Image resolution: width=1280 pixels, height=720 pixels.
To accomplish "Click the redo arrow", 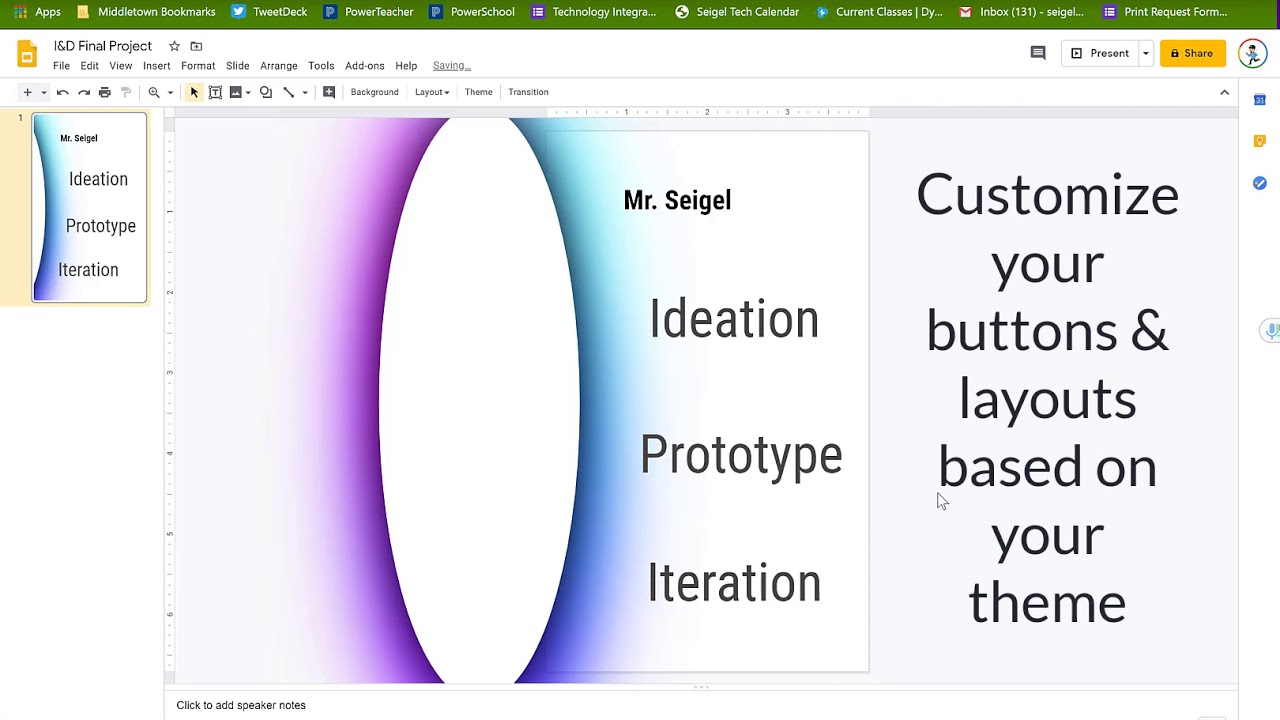I will point(83,92).
